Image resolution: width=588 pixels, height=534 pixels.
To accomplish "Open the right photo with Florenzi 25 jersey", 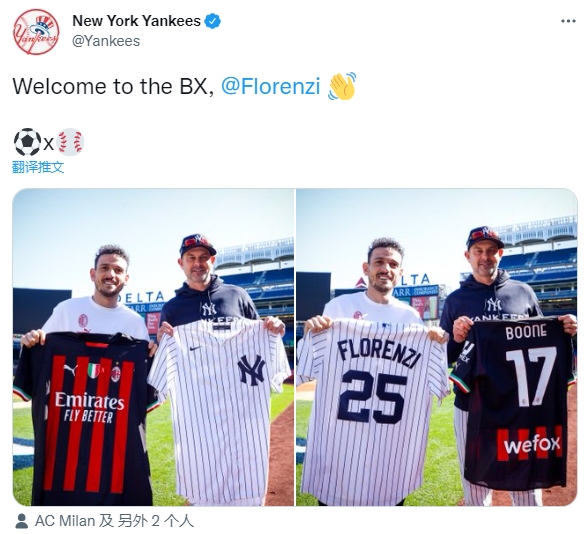I will click(437, 347).
